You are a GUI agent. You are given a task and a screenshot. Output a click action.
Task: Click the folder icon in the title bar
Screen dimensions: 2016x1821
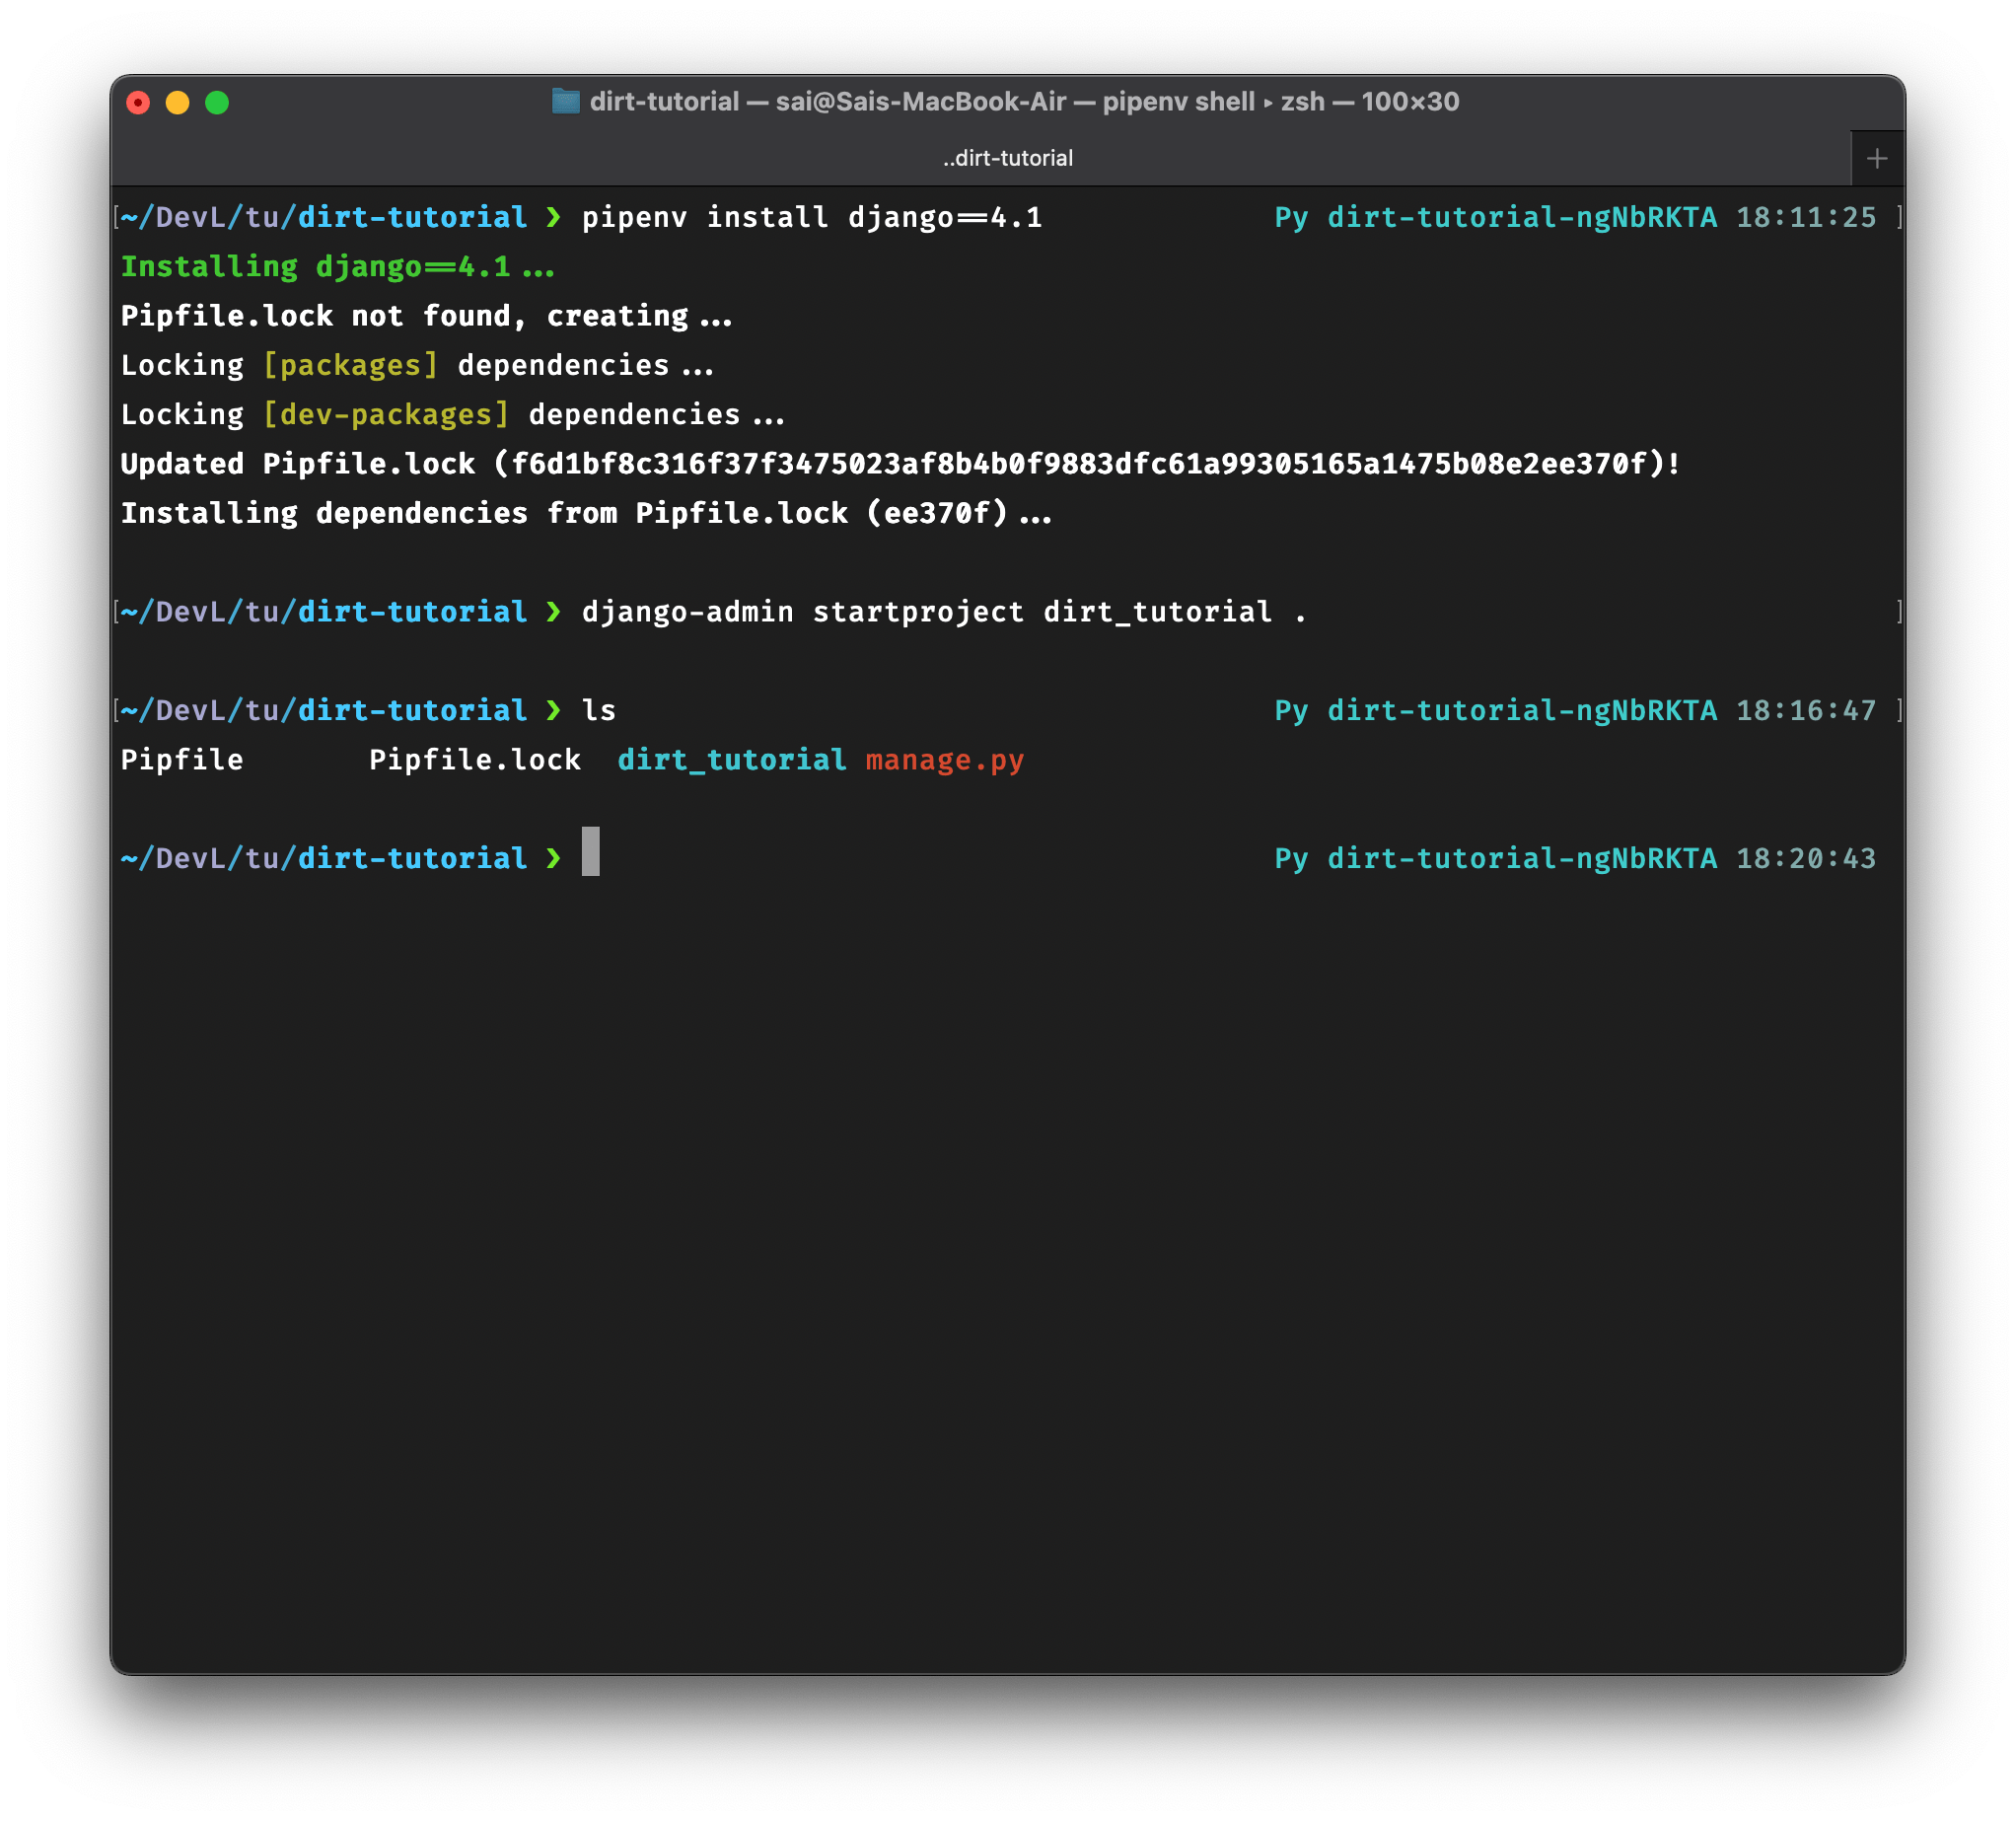click(x=566, y=101)
